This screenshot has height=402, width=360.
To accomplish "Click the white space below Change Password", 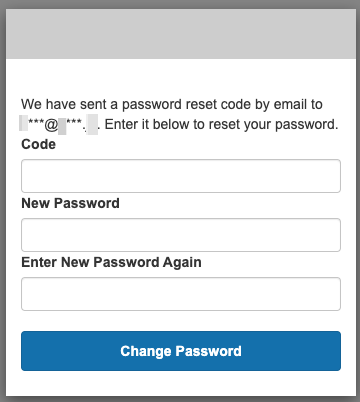I will pyautogui.click(x=181, y=383).
